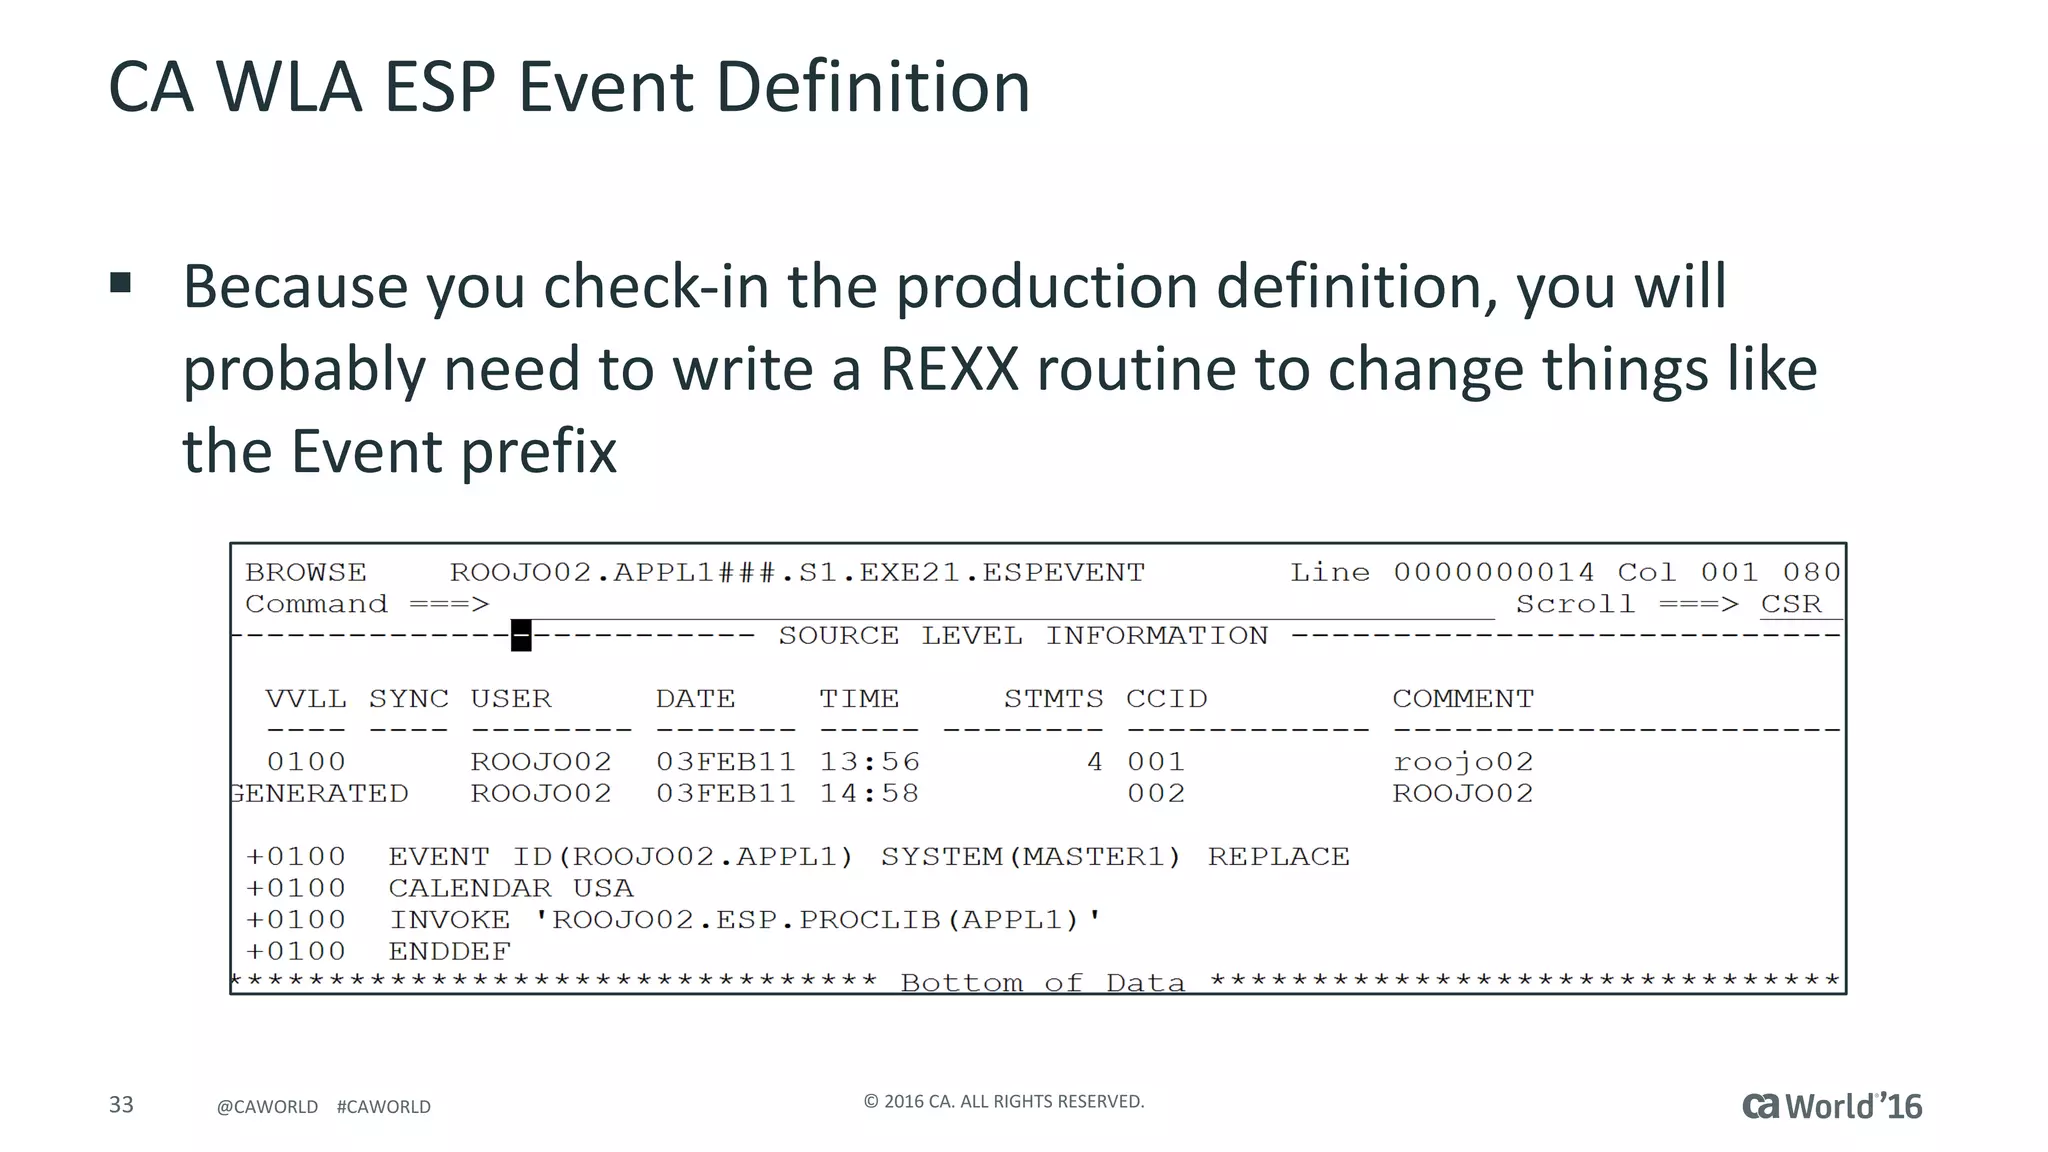Click the 'Col 001 080' indicator
The height and width of the screenshot is (1152, 2048).
click(x=1730, y=573)
